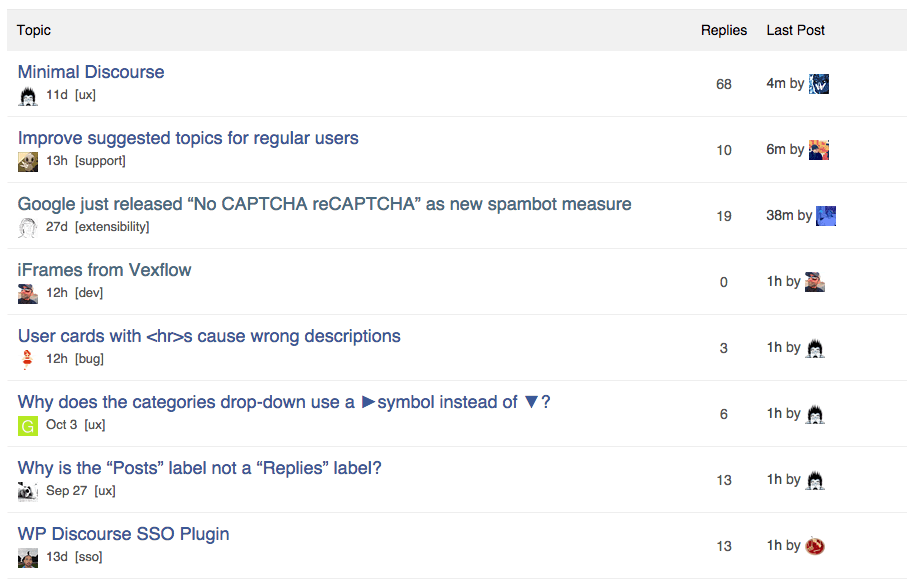This screenshot has width=912, height=581.
Task: Click last poster avatar on WP Discourse SSO row
Action: coord(815,546)
